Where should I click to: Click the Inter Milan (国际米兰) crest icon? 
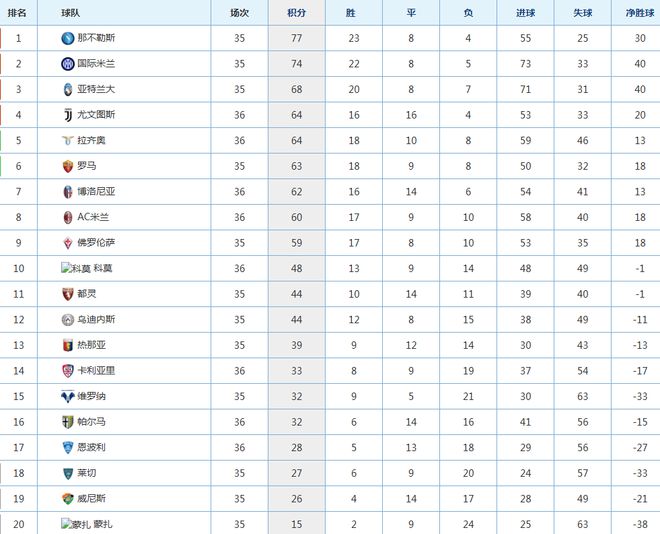click(67, 64)
